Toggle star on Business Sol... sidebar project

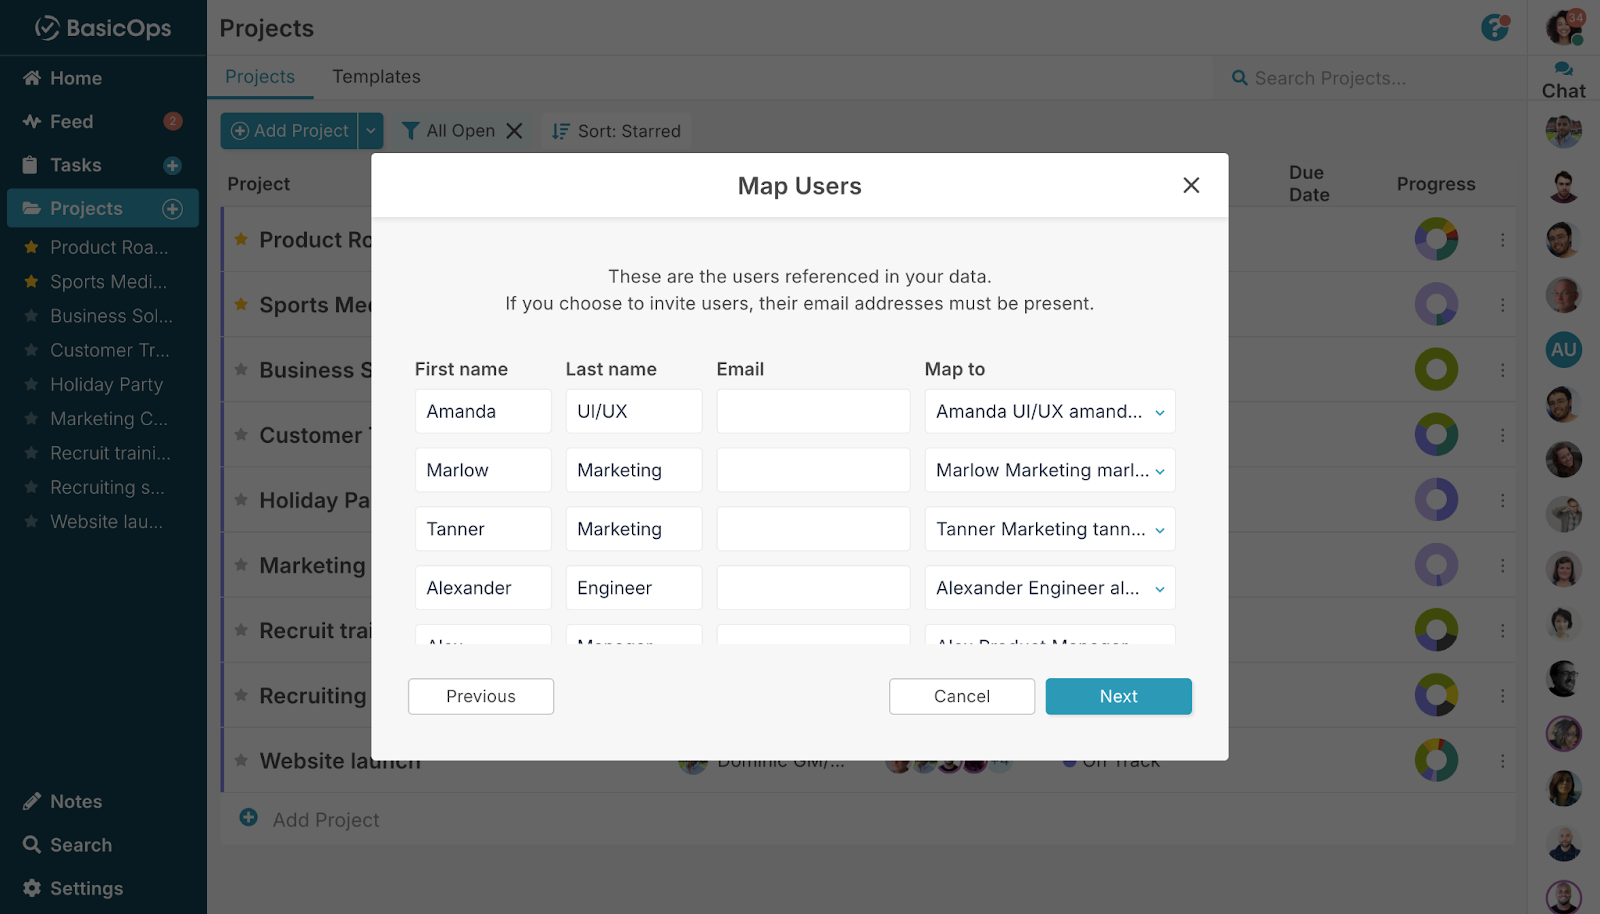coord(31,316)
